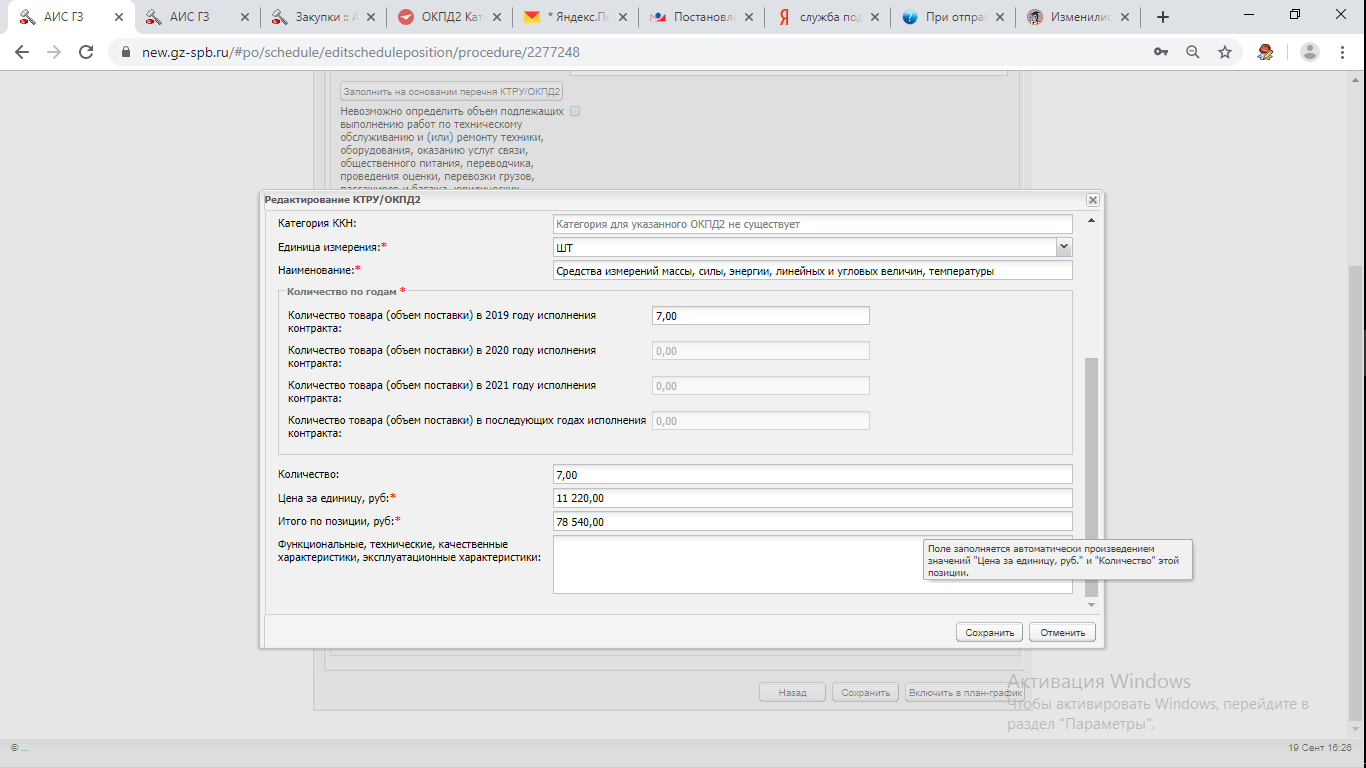Save the dialog with Сохранить

[x=990, y=632]
